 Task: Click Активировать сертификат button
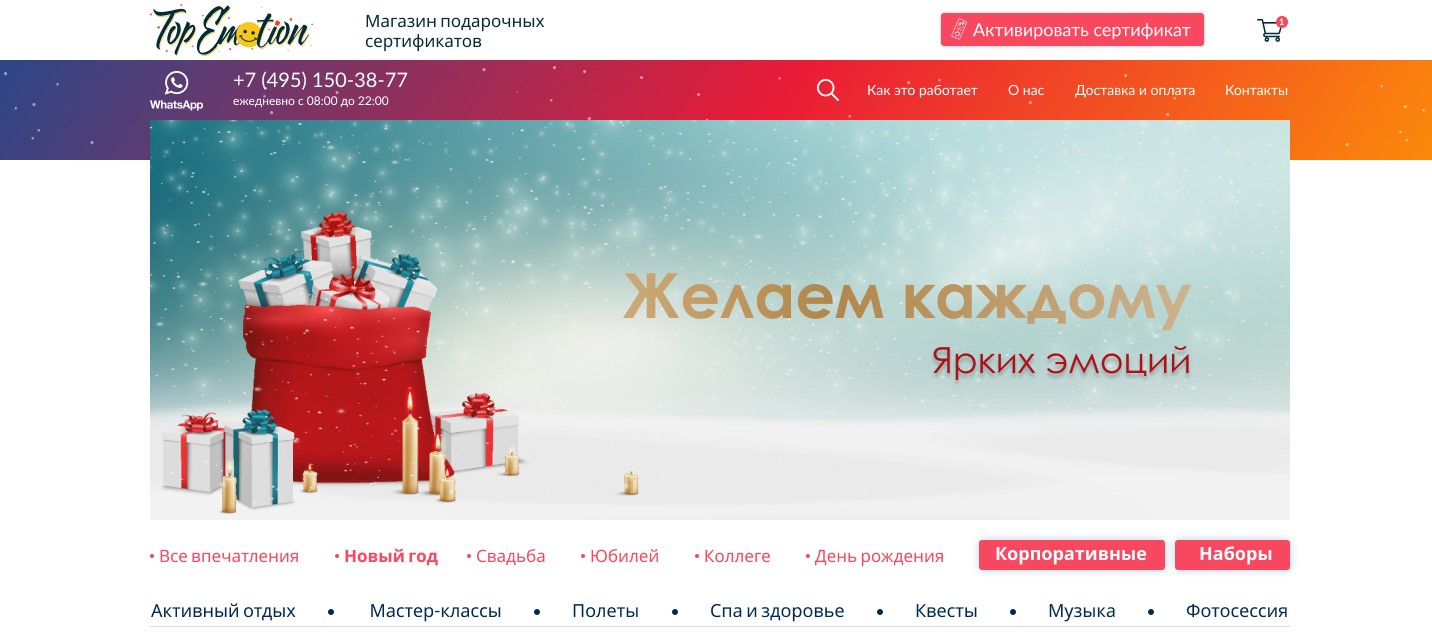1072,30
